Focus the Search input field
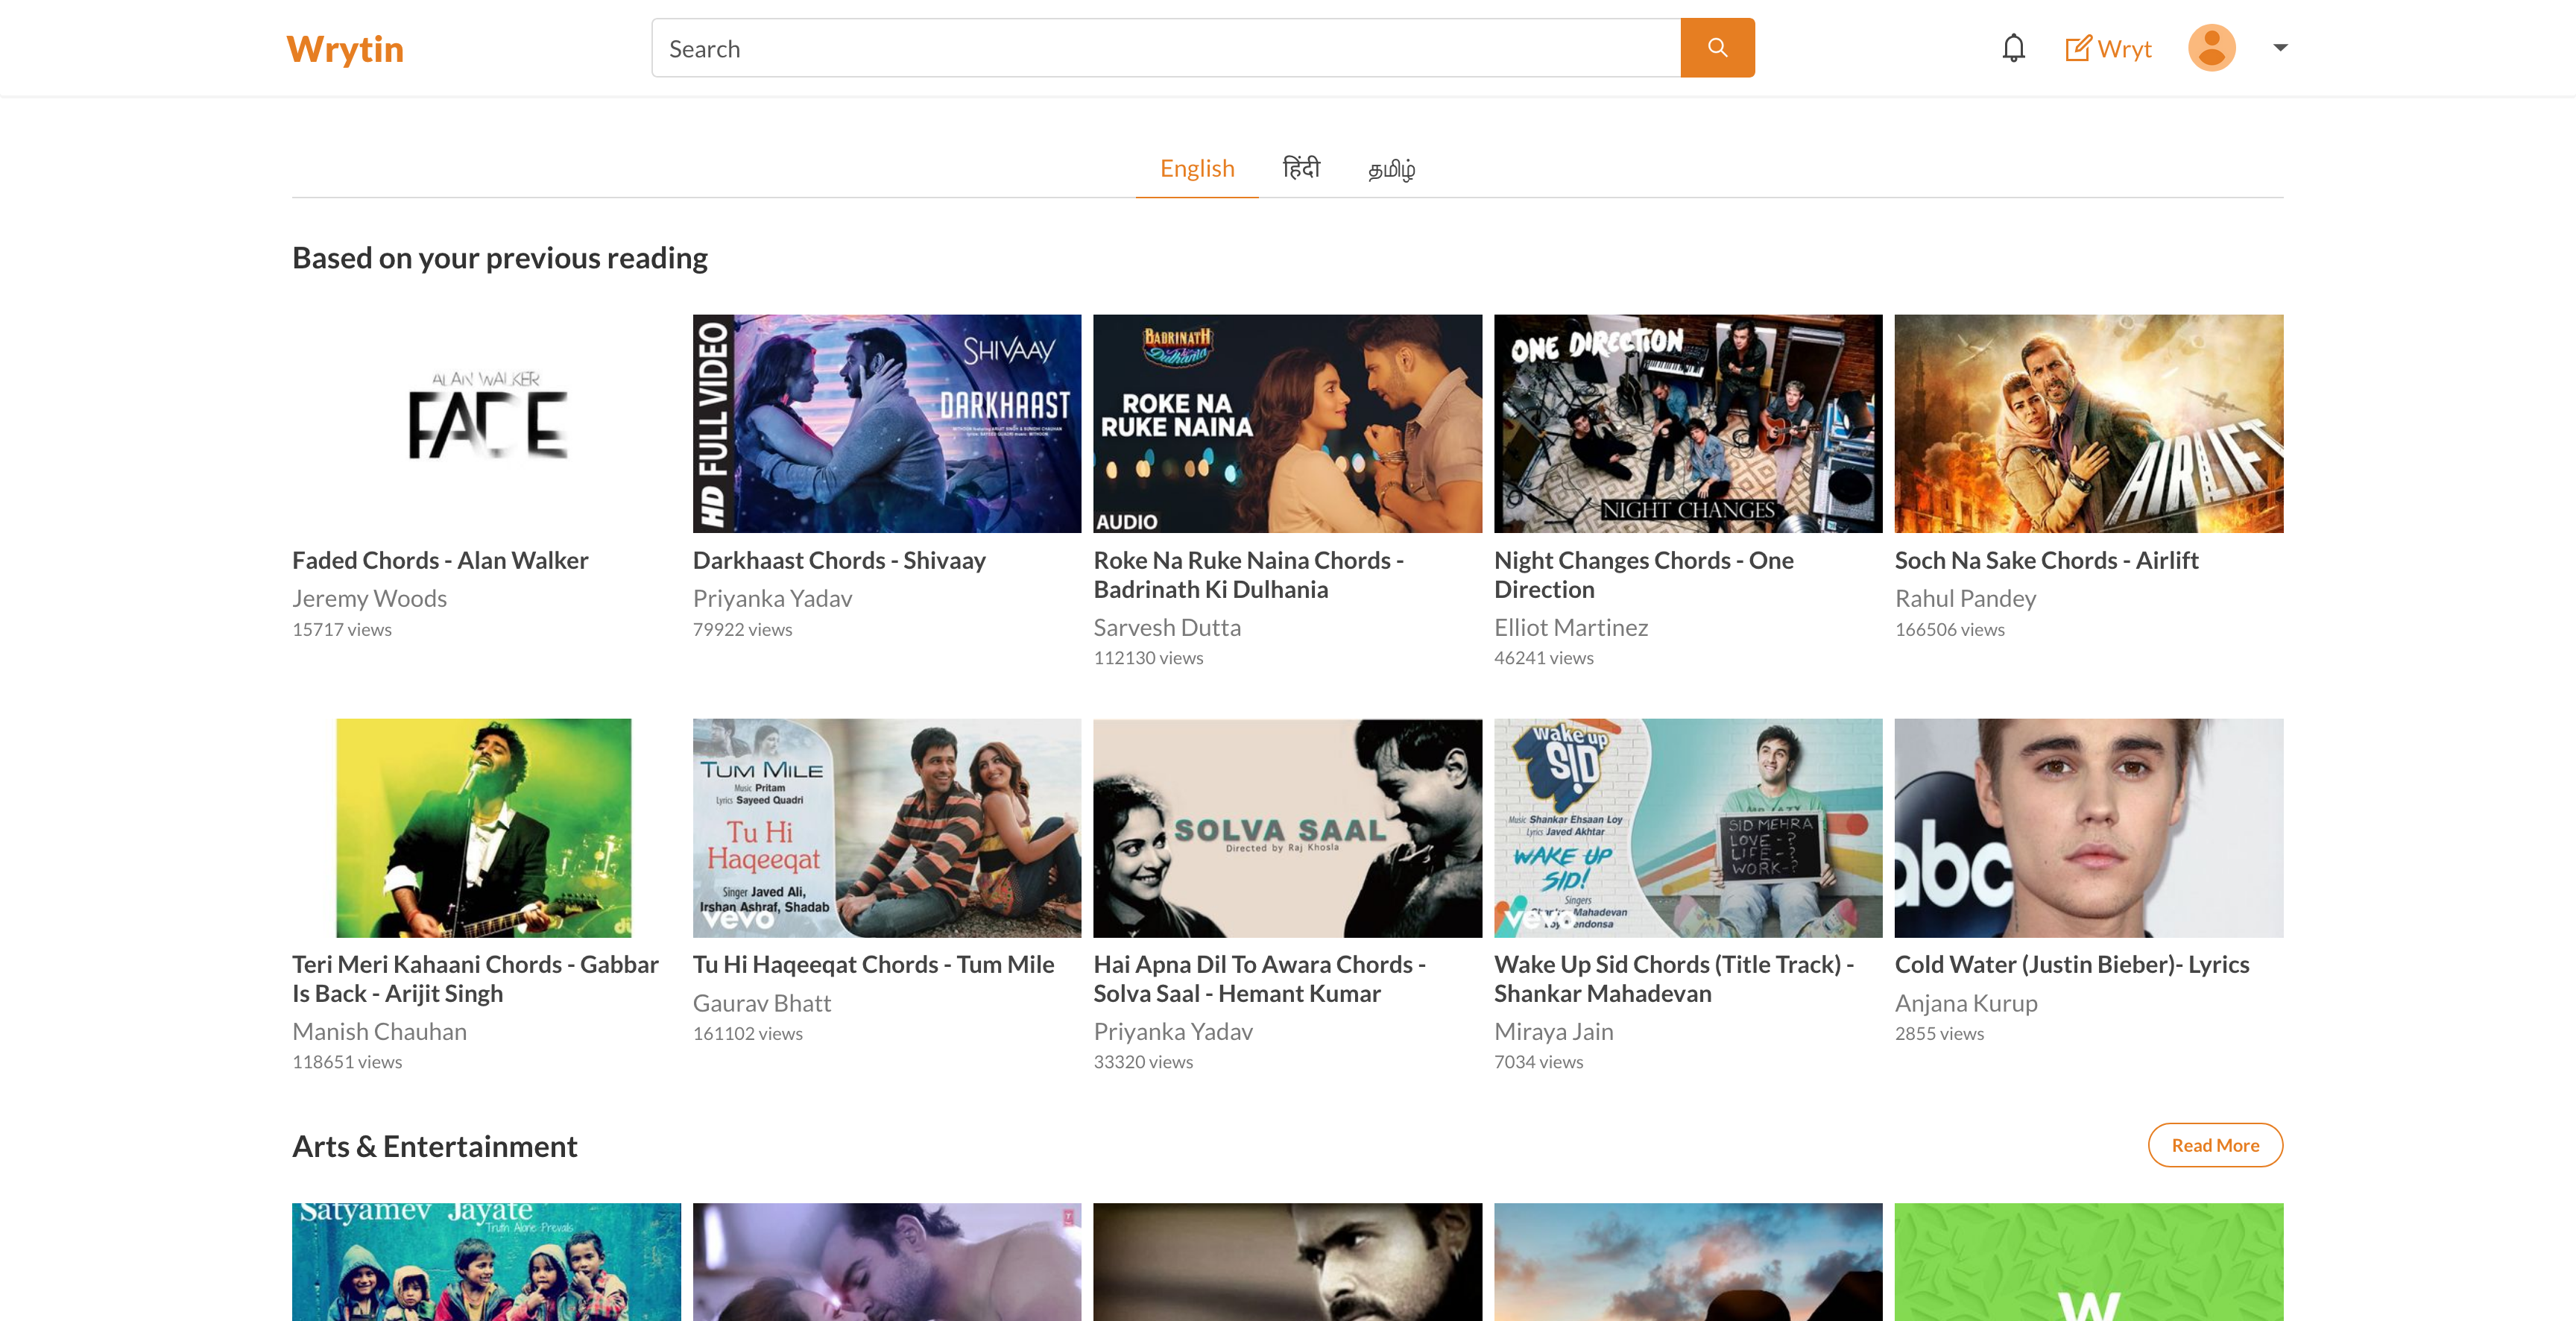The width and height of the screenshot is (2576, 1321). [1166, 48]
